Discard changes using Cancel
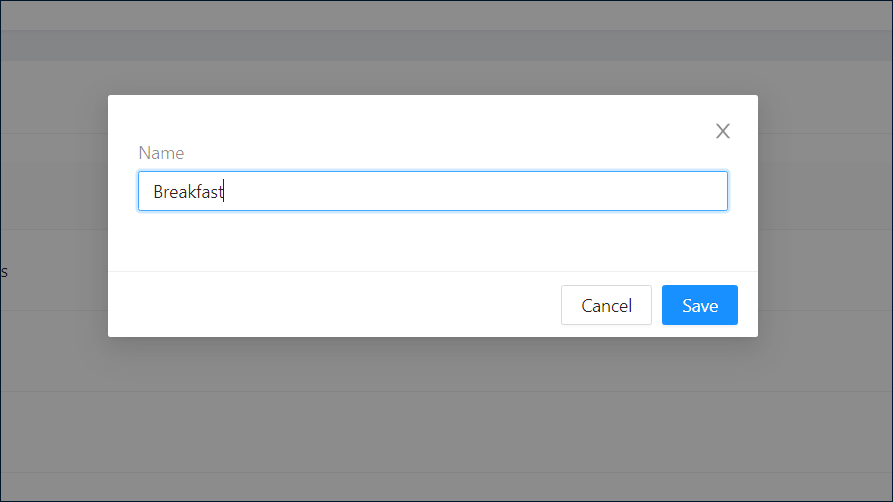Screen dimensions: 893x502 click(x=606, y=305)
